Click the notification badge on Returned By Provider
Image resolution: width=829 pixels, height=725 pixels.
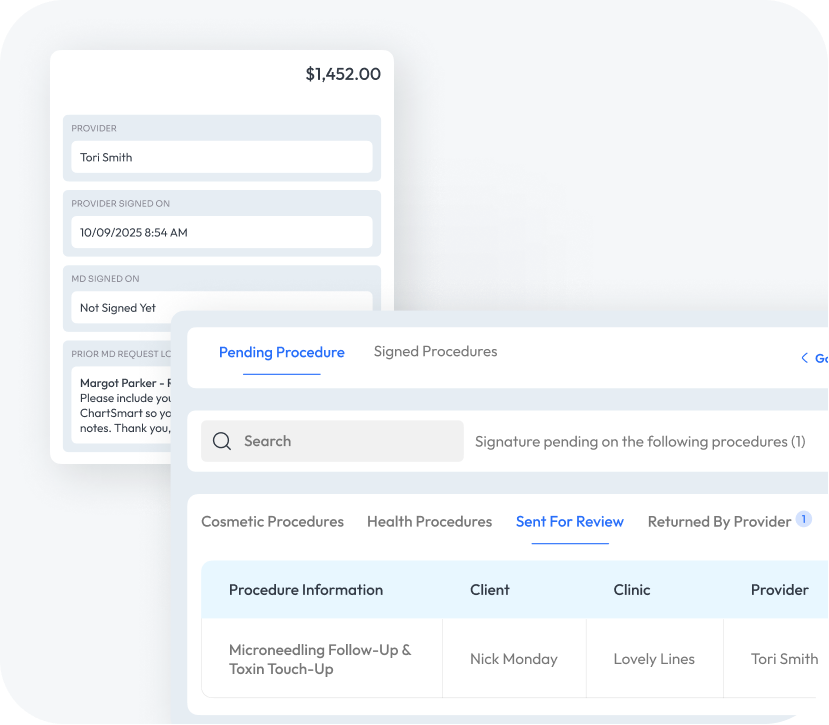(x=802, y=519)
